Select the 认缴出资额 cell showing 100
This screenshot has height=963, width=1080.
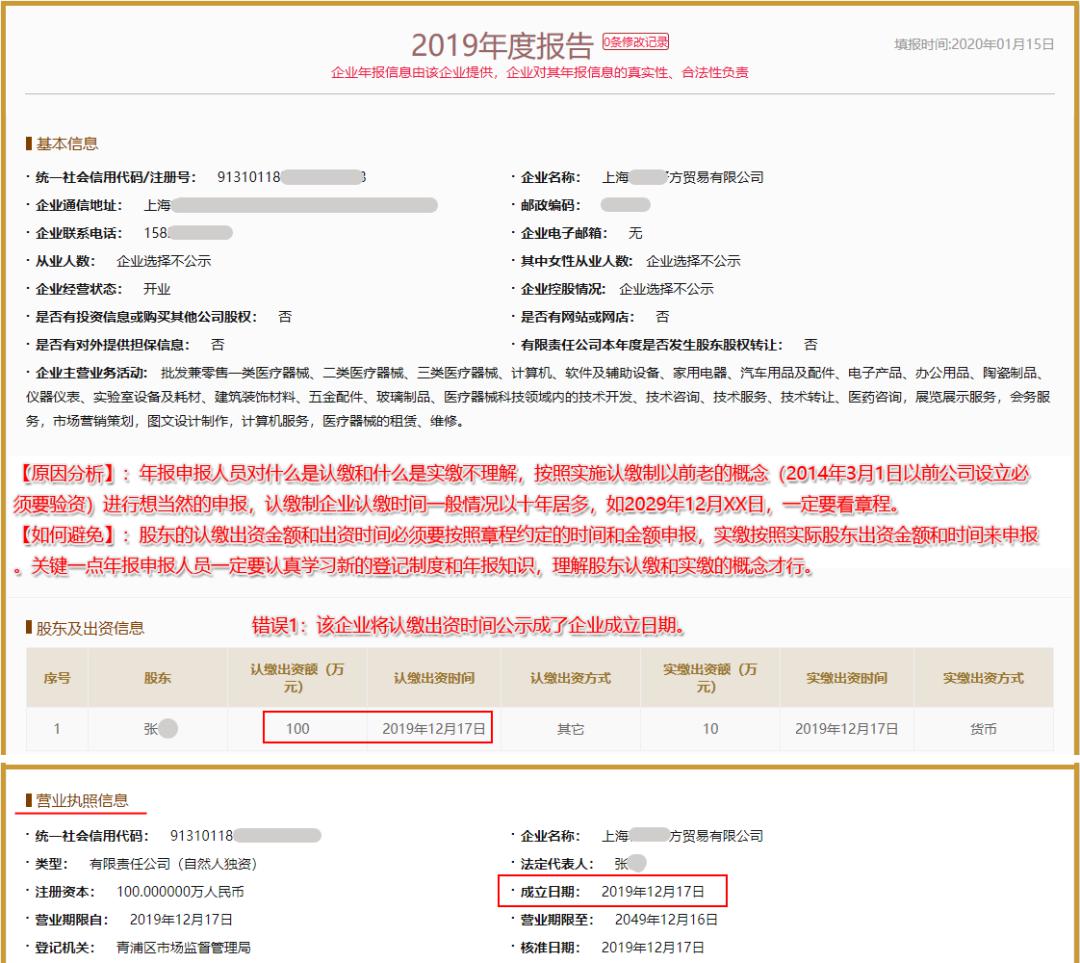[x=298, y=729]
